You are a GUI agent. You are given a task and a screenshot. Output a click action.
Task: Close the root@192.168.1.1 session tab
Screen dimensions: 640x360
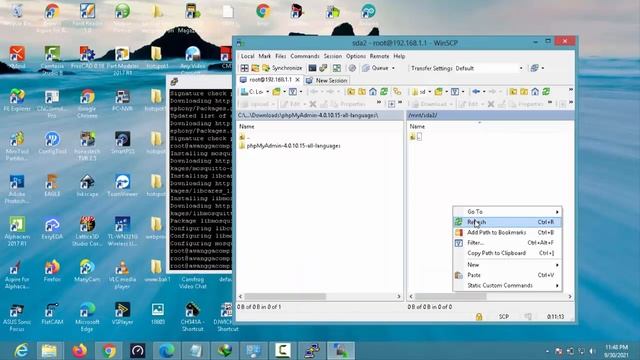298,80
